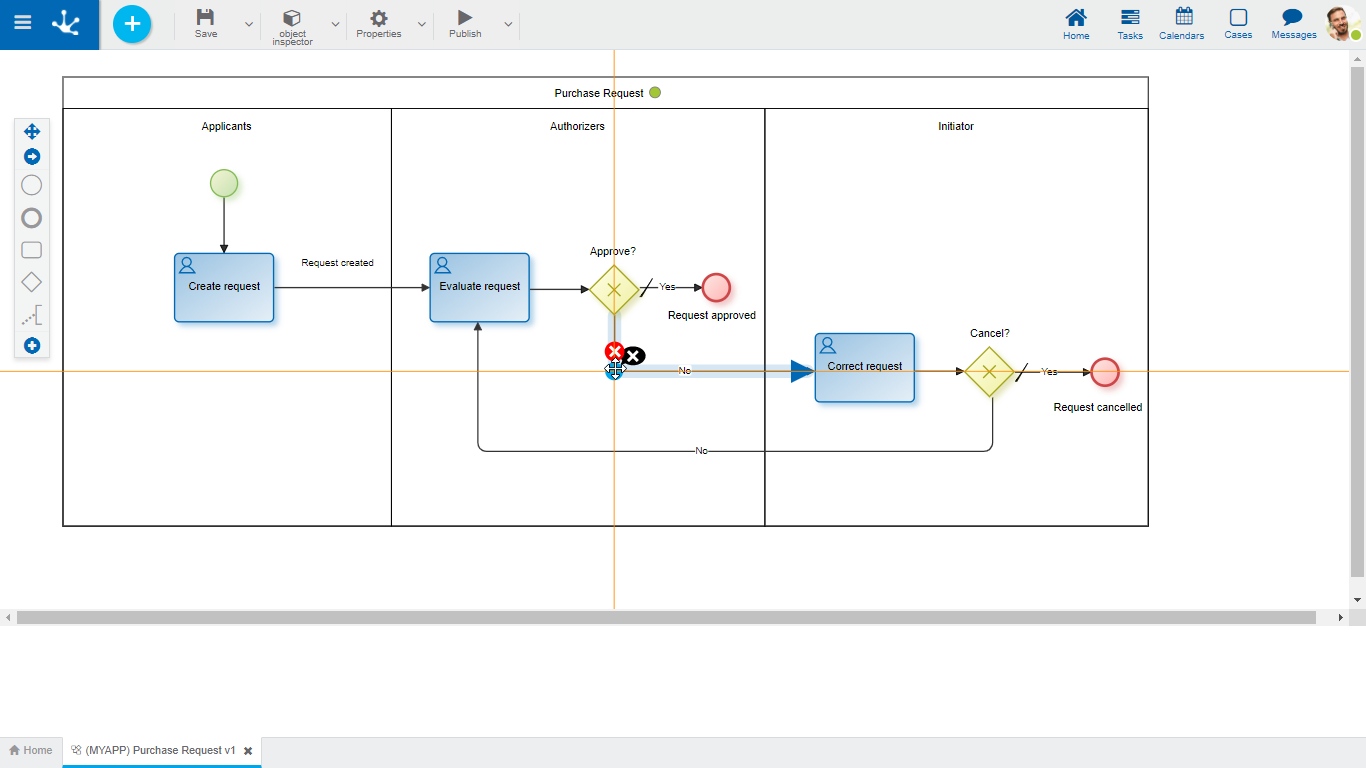Image resolution: width=1366 pixels, height=768 pixels.
Task: Choose the task rectangle shape in palette
Action: click(32, 250)
